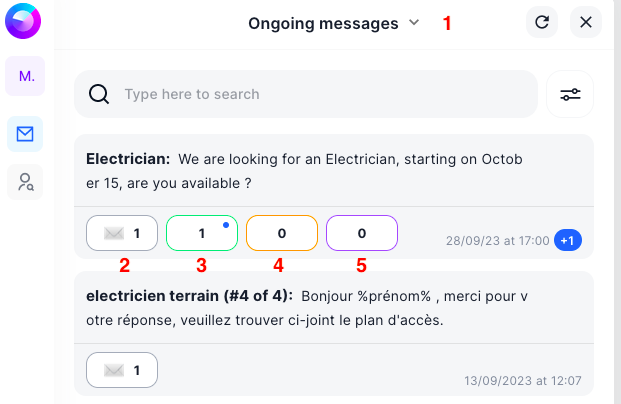
Task: Open the Electrician message preview
Action: pyautogui.click(x=304, y=171)
